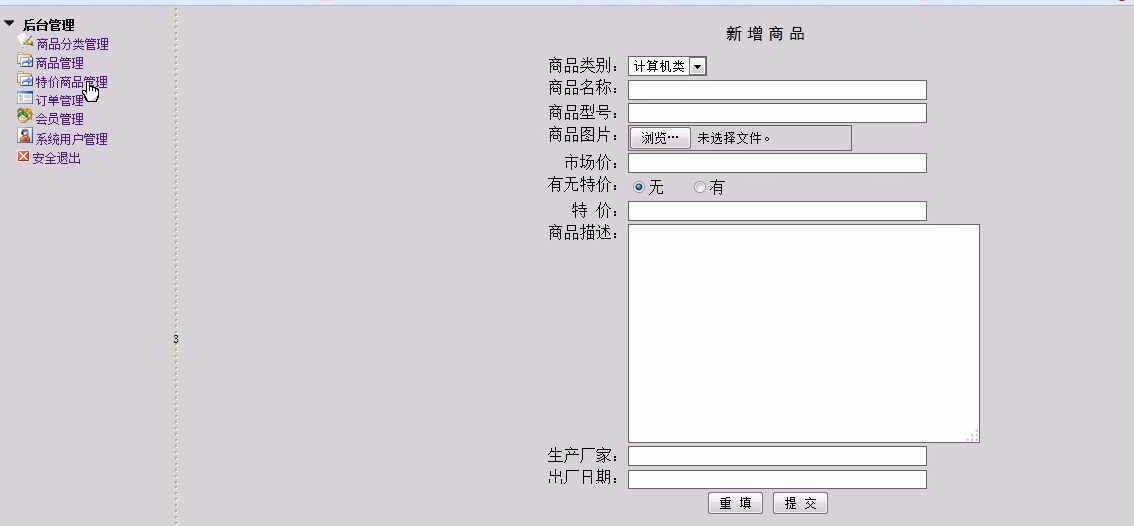Focus the 商品名称 input field
The image size is (1134, 526).
pyautogui.click(x=777, y=90)
